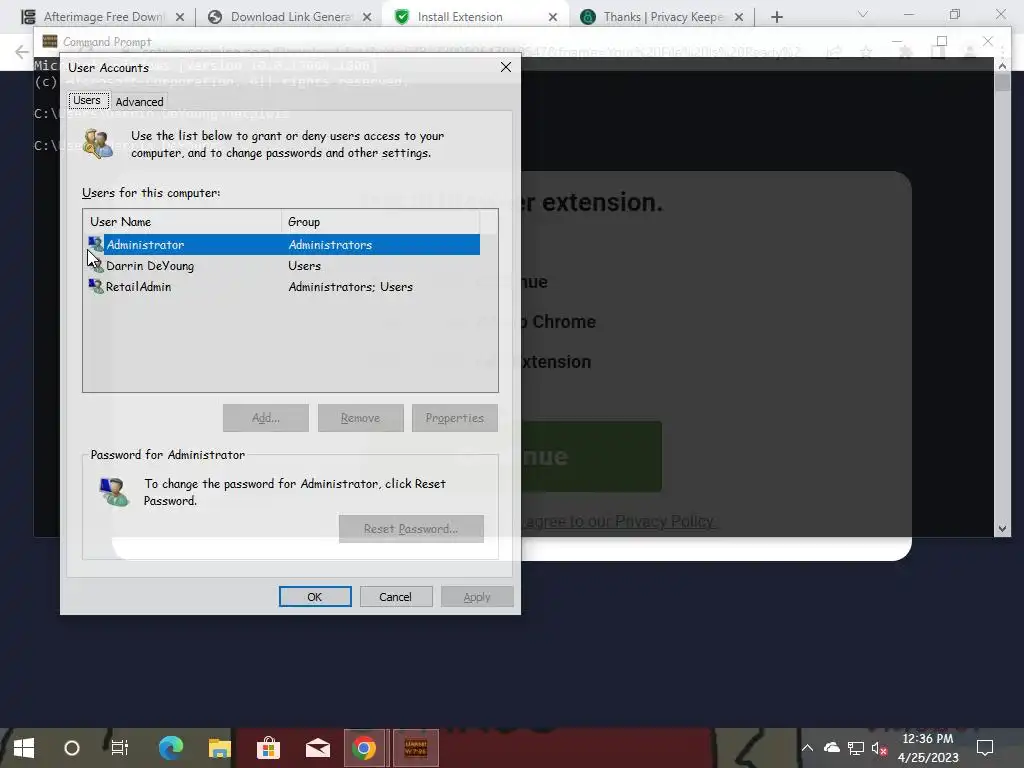
Task: Click the network tray icon
Action: [x=856, y=748]
